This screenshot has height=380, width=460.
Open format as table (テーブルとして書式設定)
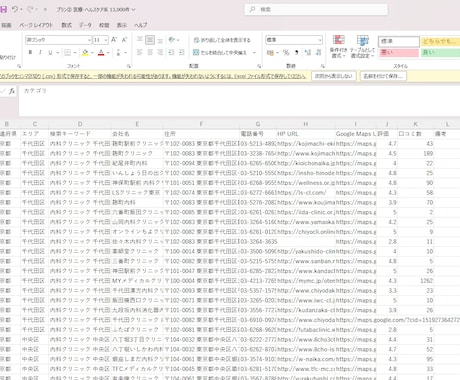[x=362, y=47]
